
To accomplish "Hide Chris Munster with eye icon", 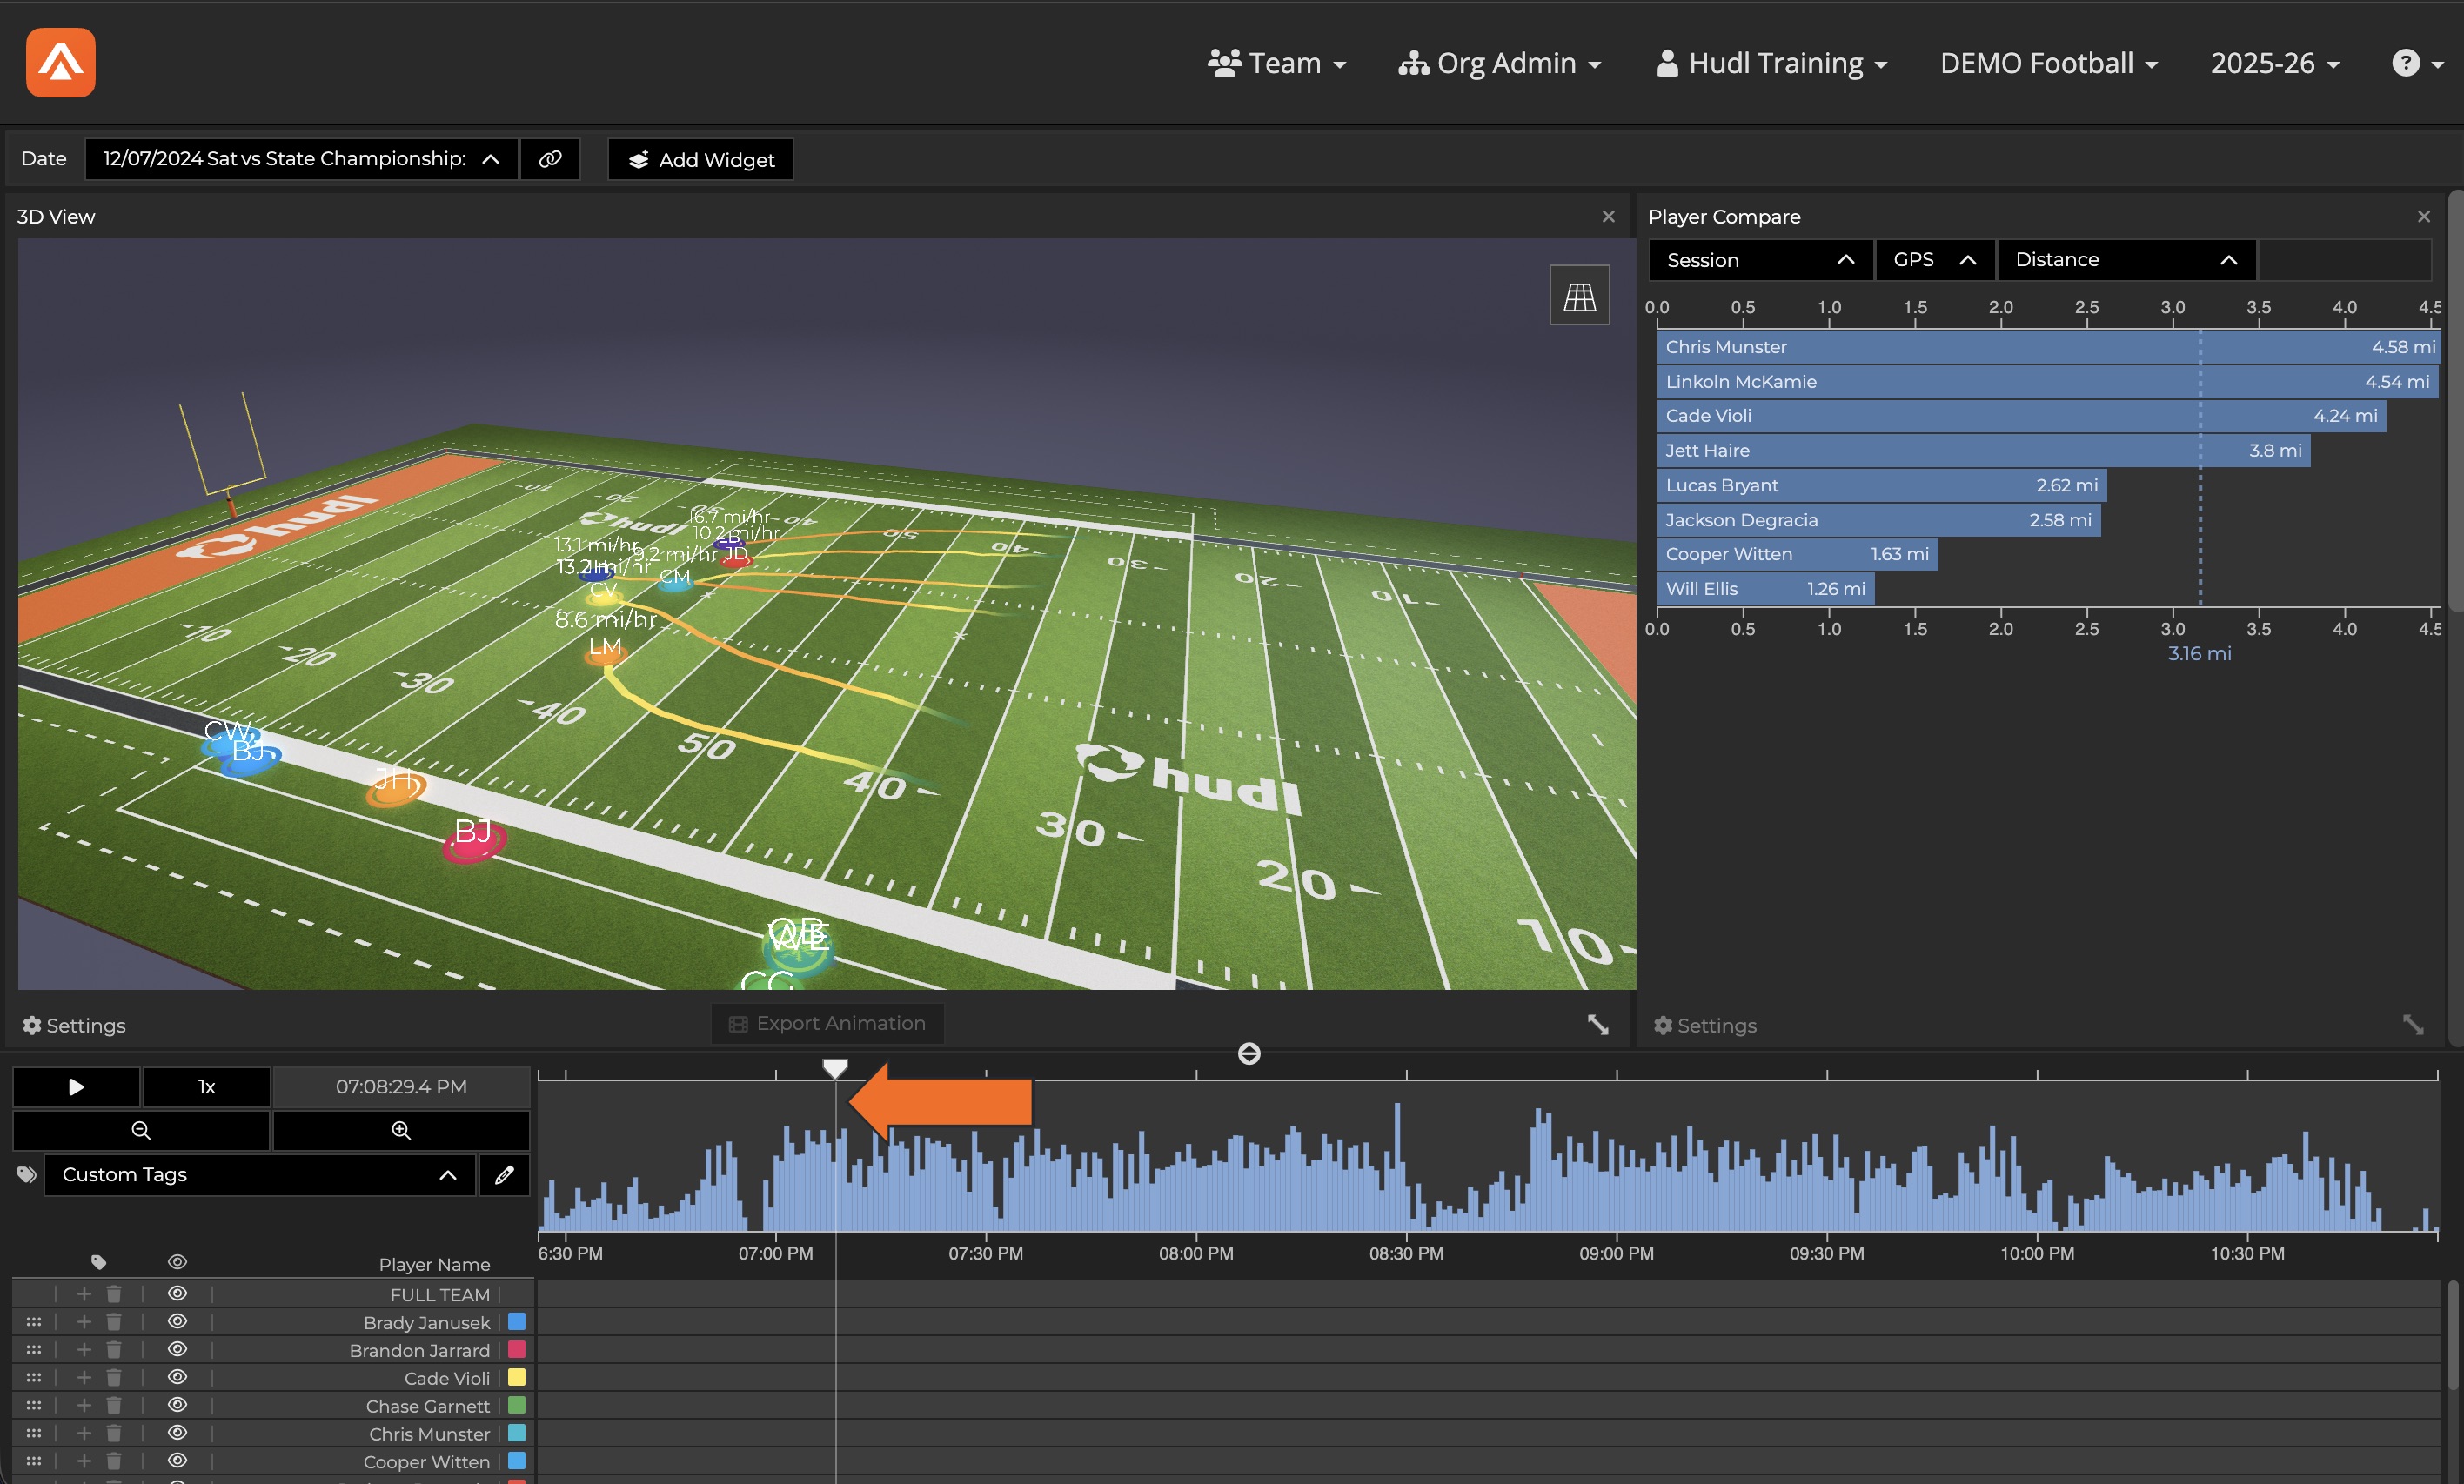I will (178, 1433).
